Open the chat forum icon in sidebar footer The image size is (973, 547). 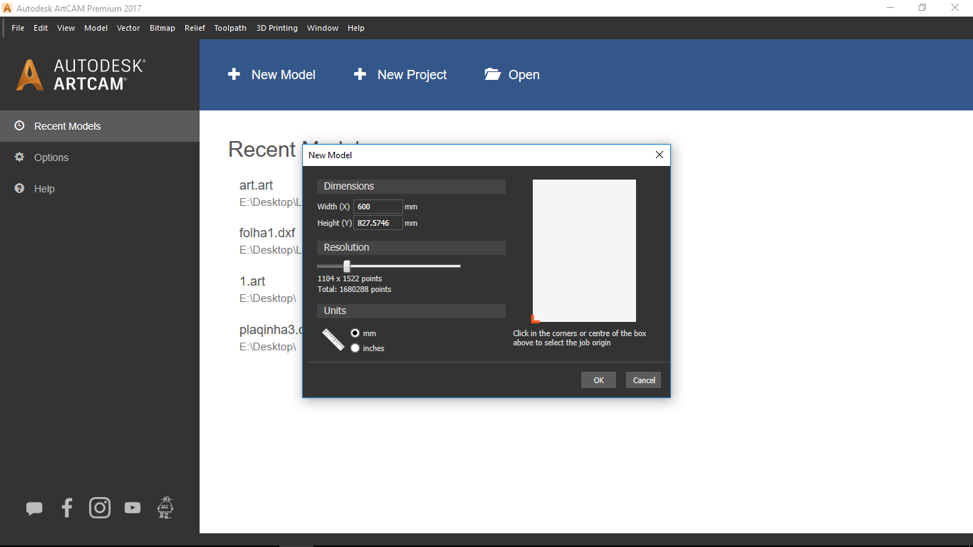click(x=34, y=509)
